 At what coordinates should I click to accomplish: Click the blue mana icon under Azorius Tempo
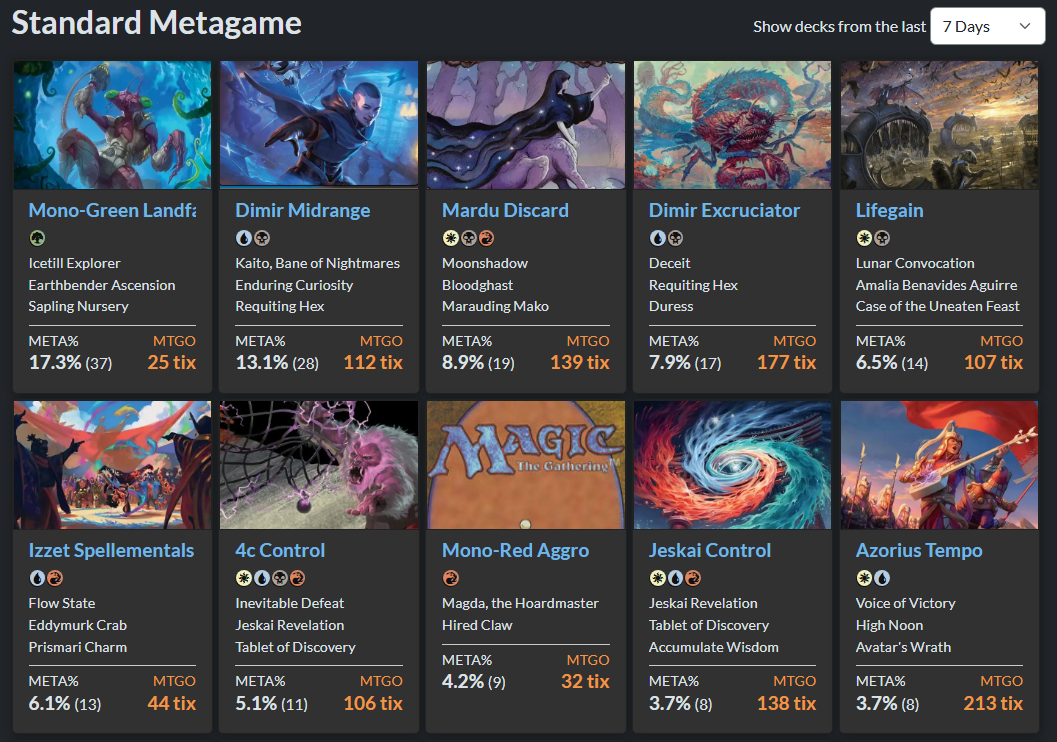click(x=882, y=578)
